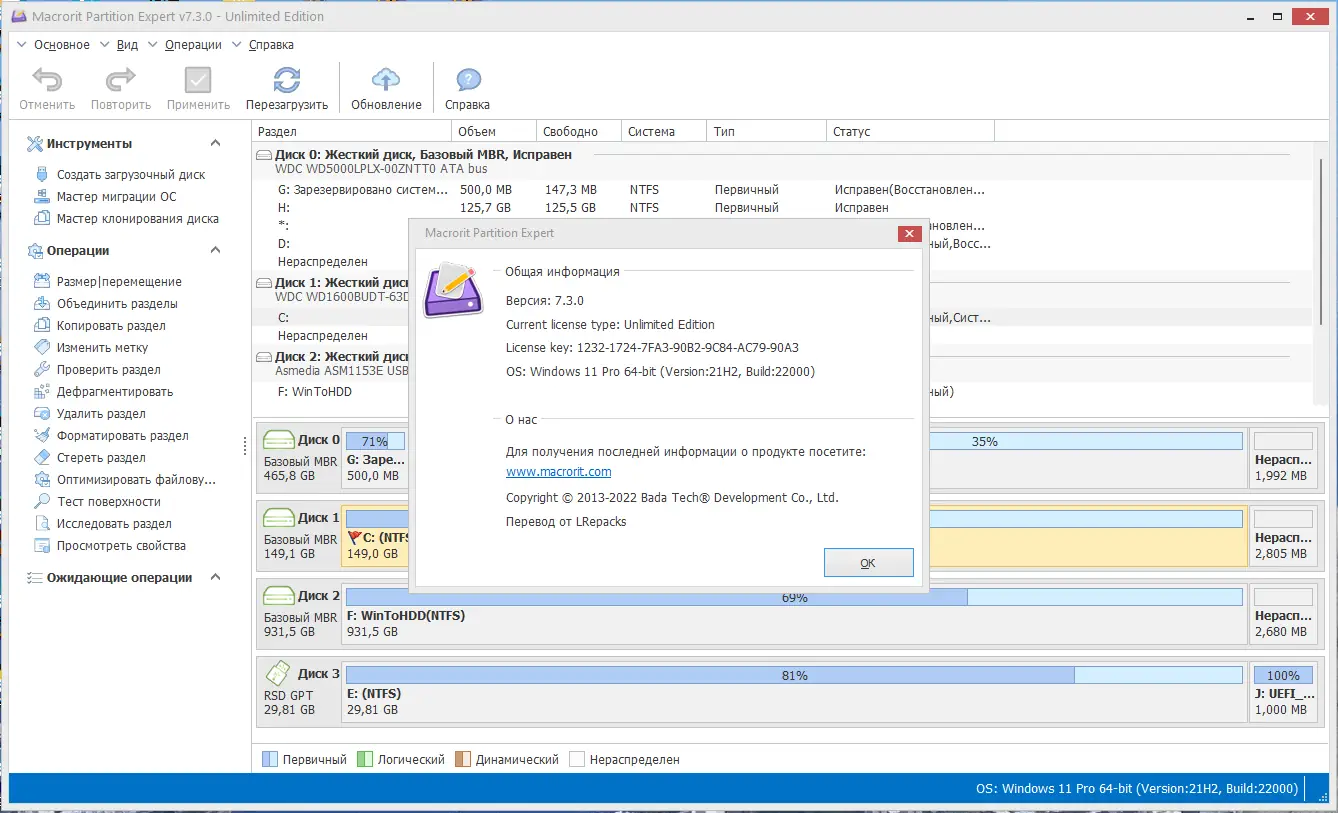
Task: Open the Вид menu
Action: click(127, 45)
